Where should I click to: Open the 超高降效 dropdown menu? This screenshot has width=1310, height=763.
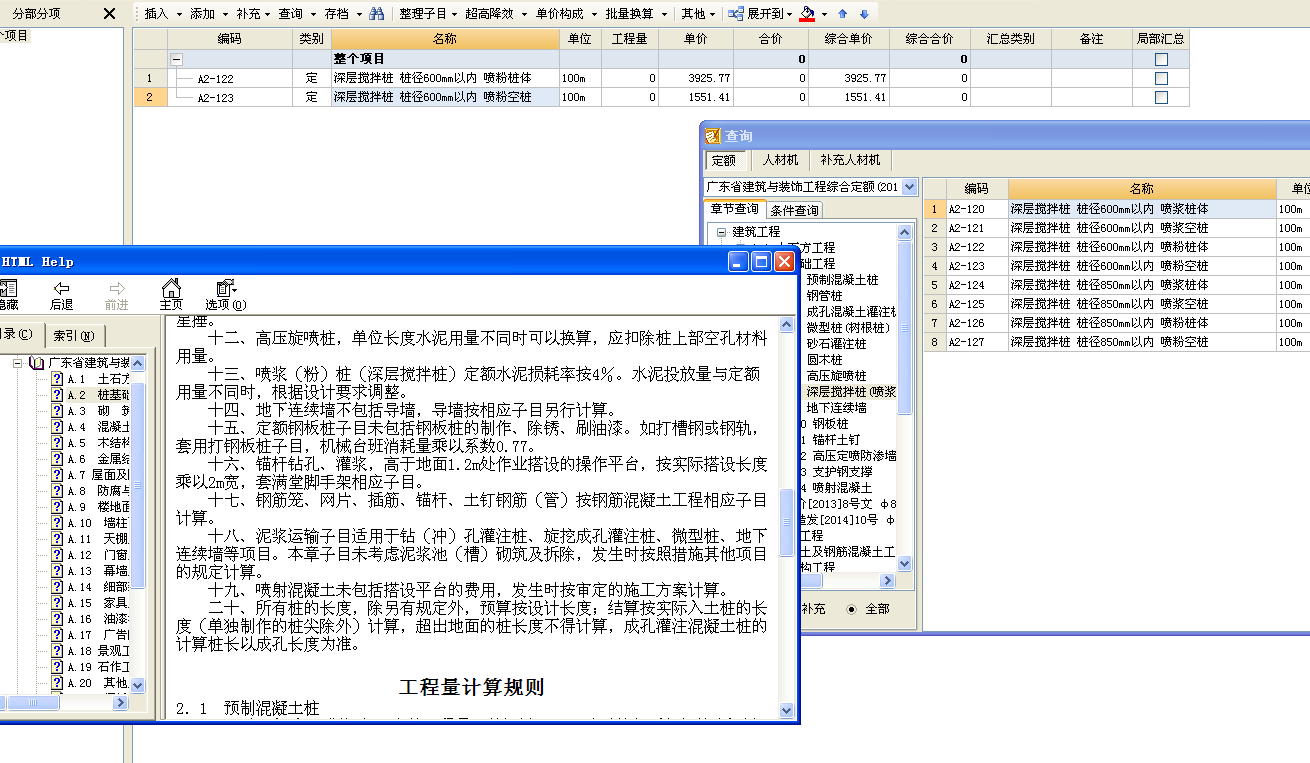[494, 14]
